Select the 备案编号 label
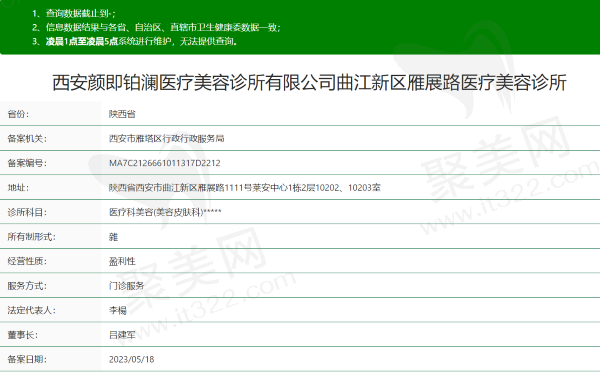Image resolution: width=600 pixels, height=373 pixels. point(27,163)
